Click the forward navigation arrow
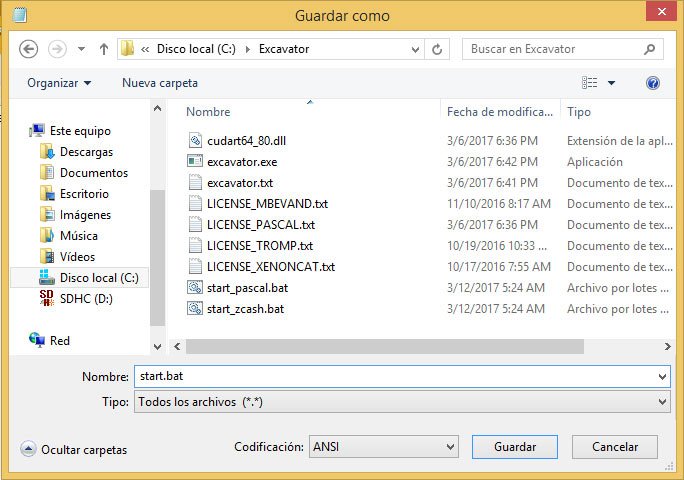Viewport: 684px width, 480px height. [57, 49]
